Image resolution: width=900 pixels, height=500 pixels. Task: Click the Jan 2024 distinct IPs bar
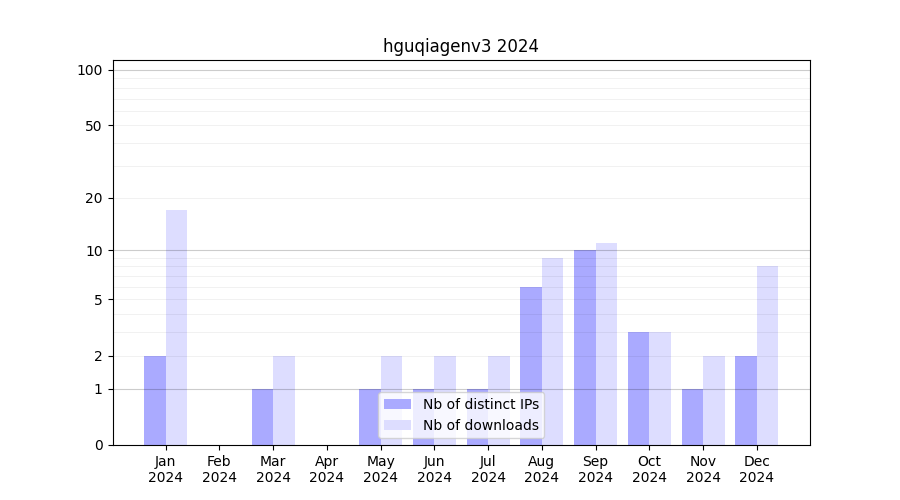tap(155, 400)
